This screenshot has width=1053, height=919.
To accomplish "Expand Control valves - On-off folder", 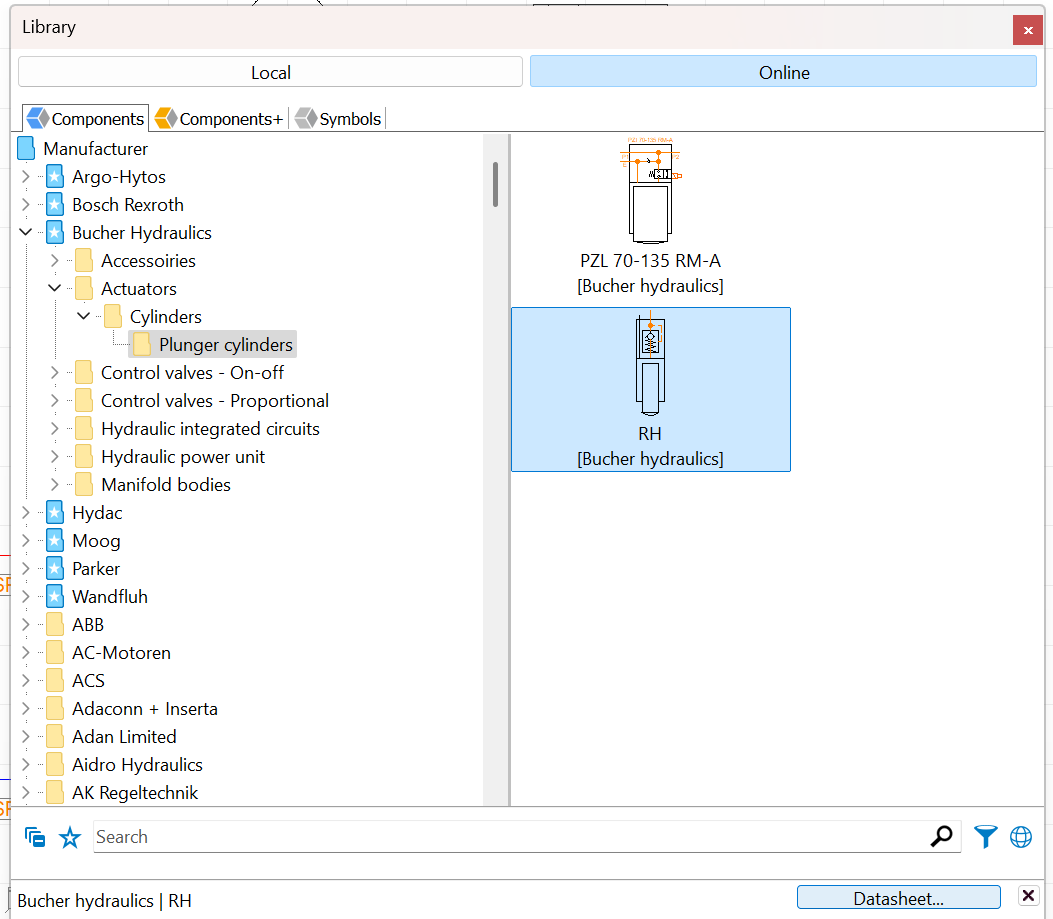I will pos(55,373).
